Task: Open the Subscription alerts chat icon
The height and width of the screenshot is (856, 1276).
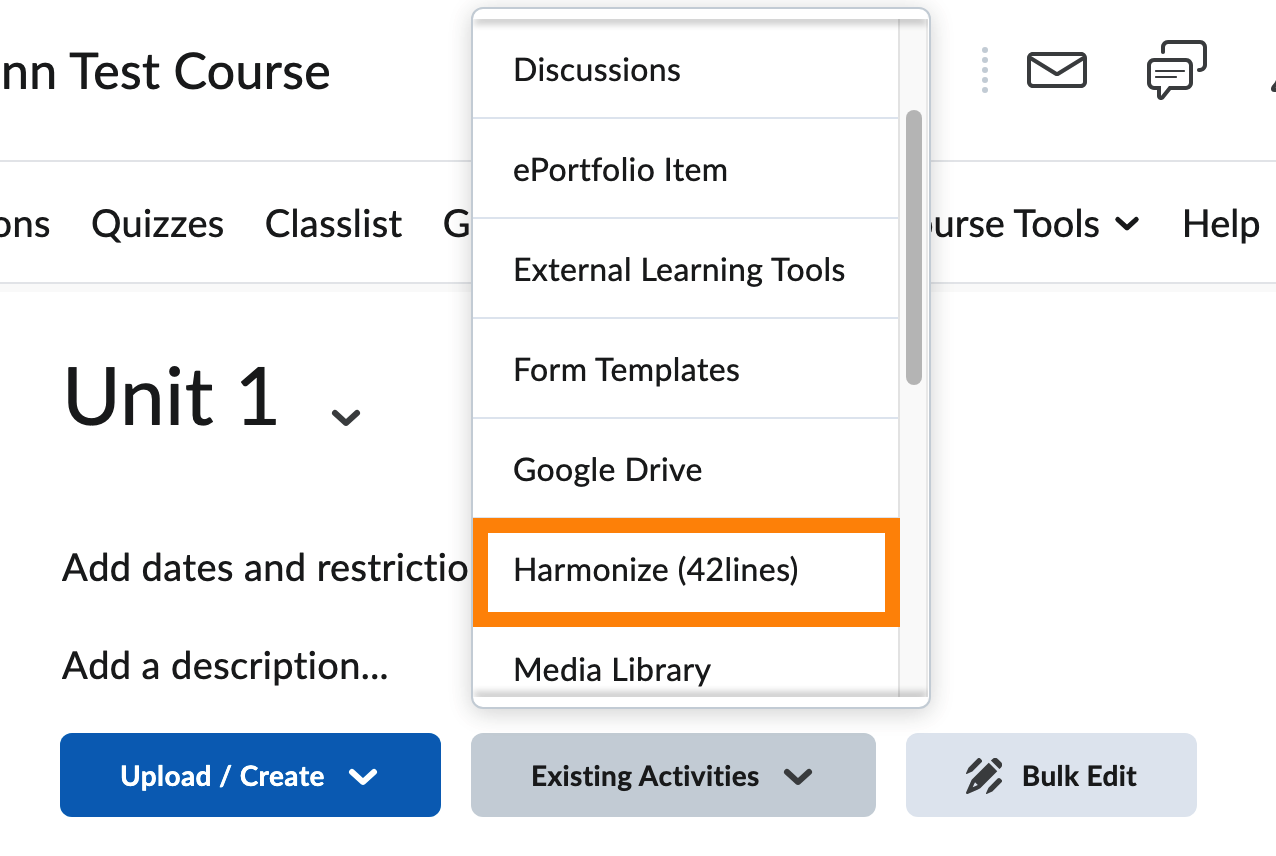Action: tap(1175, 70)
